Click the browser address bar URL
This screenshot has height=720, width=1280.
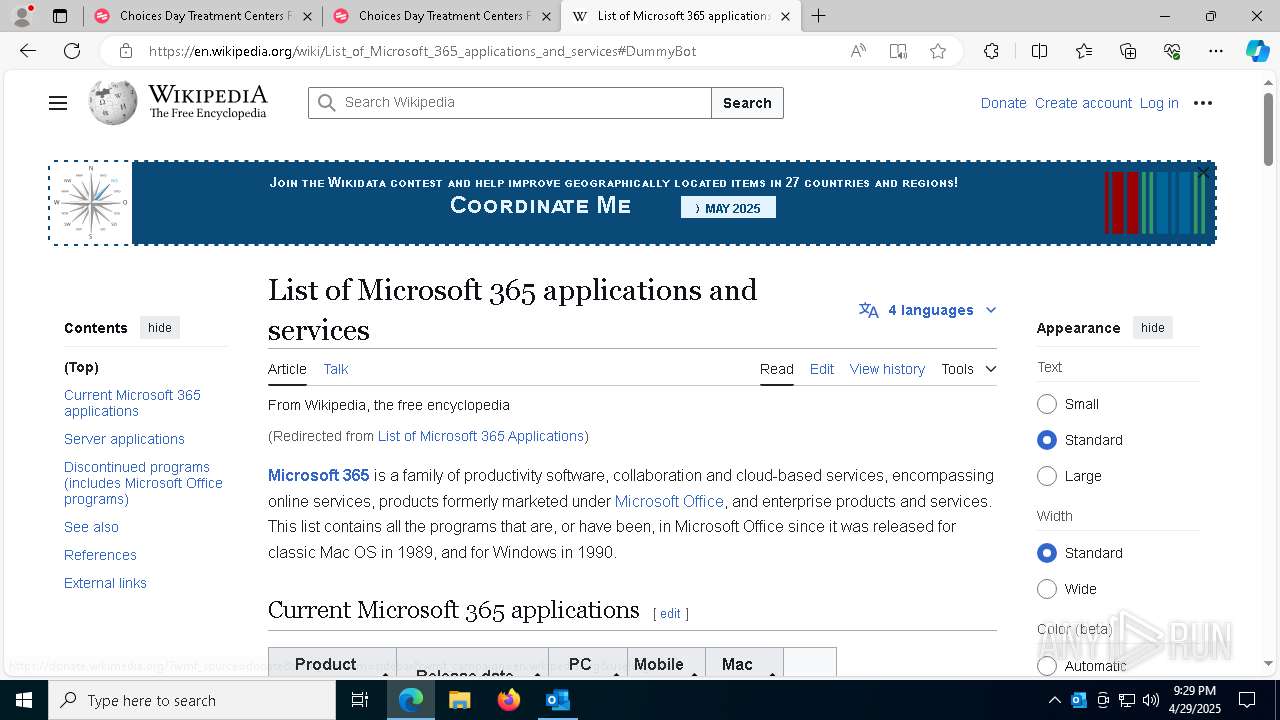coord(422,51)
